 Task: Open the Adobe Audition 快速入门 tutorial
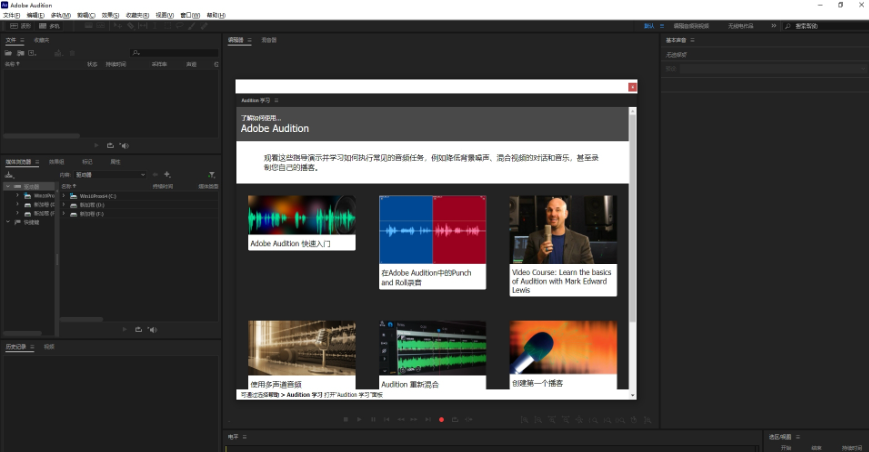tap(301, 222)
